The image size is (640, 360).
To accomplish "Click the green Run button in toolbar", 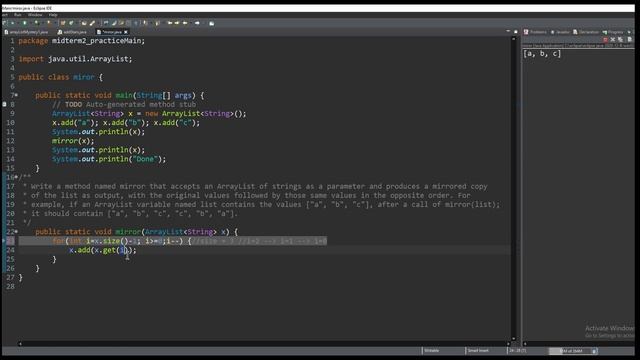I will pos(24,23).
